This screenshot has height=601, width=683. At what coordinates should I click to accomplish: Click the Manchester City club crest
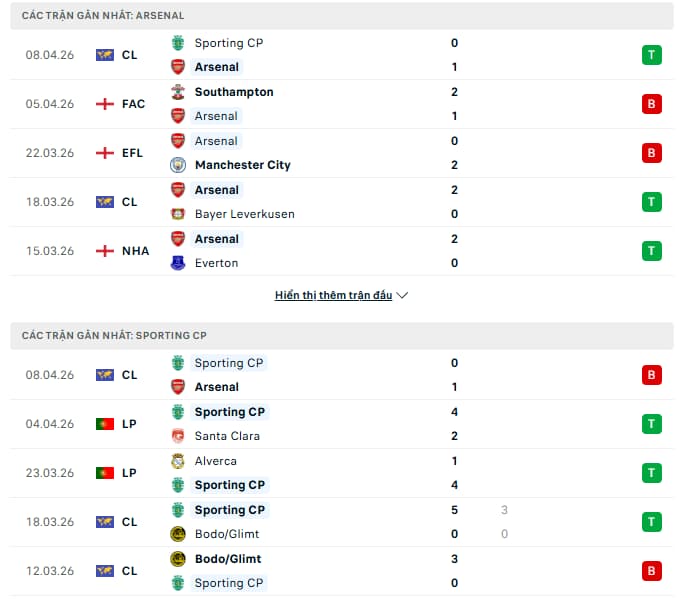[x=178, y=165]
